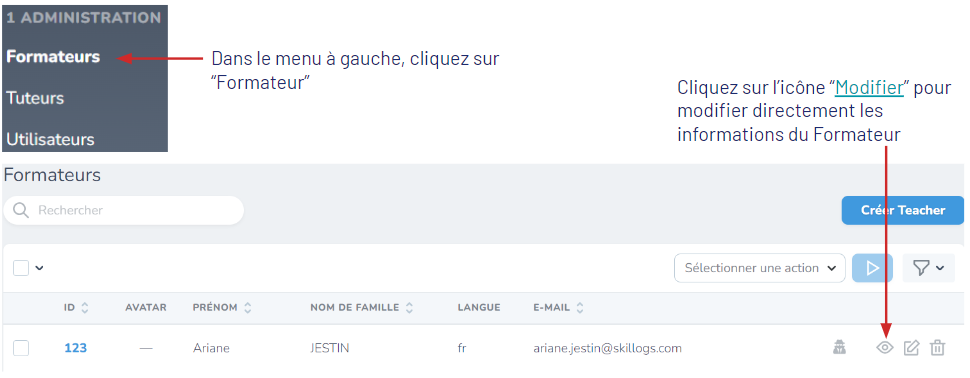Screen dimensions: 970x378
Task: Expand the bulk selection chevron
Action: (x=40, y=268)
